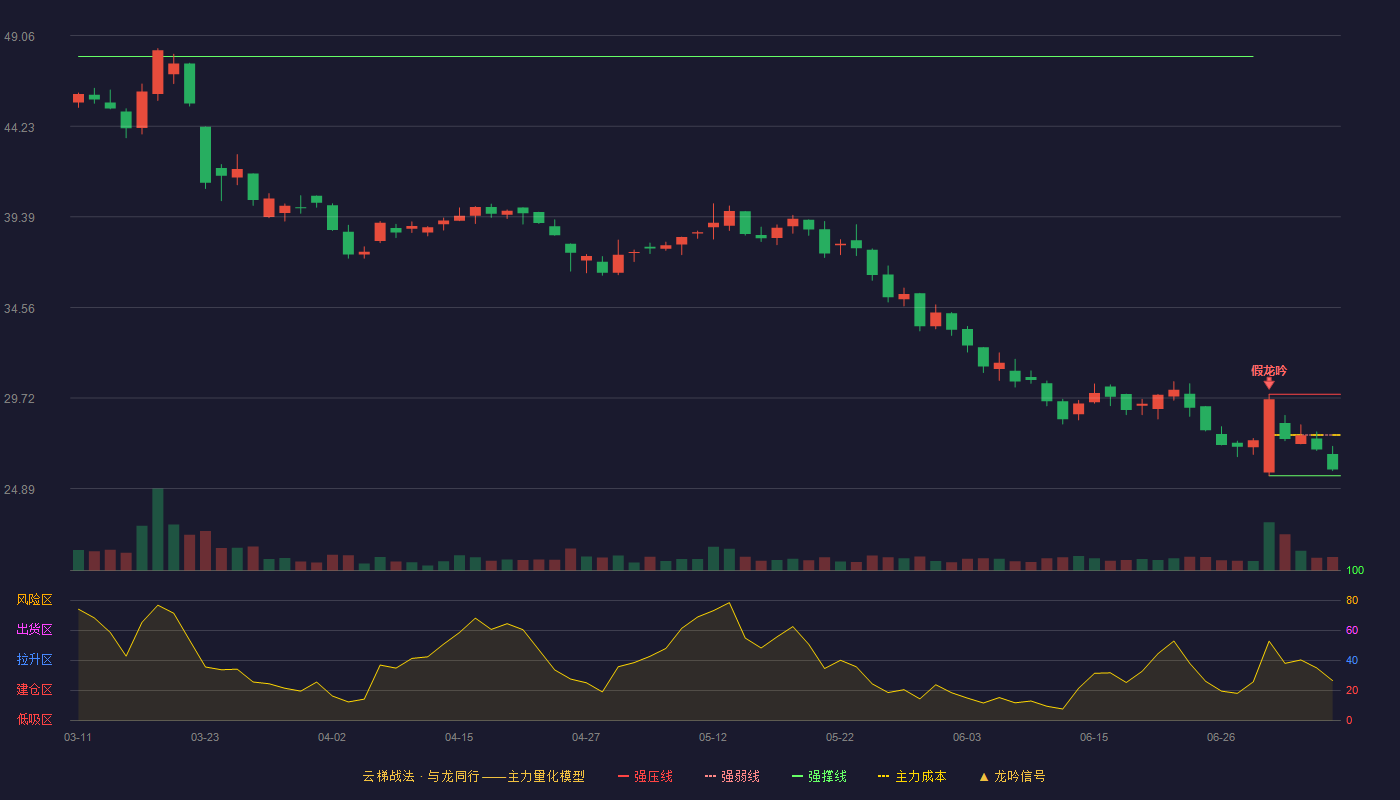Click the green 100 indicator scale value

coord(1355,571)
